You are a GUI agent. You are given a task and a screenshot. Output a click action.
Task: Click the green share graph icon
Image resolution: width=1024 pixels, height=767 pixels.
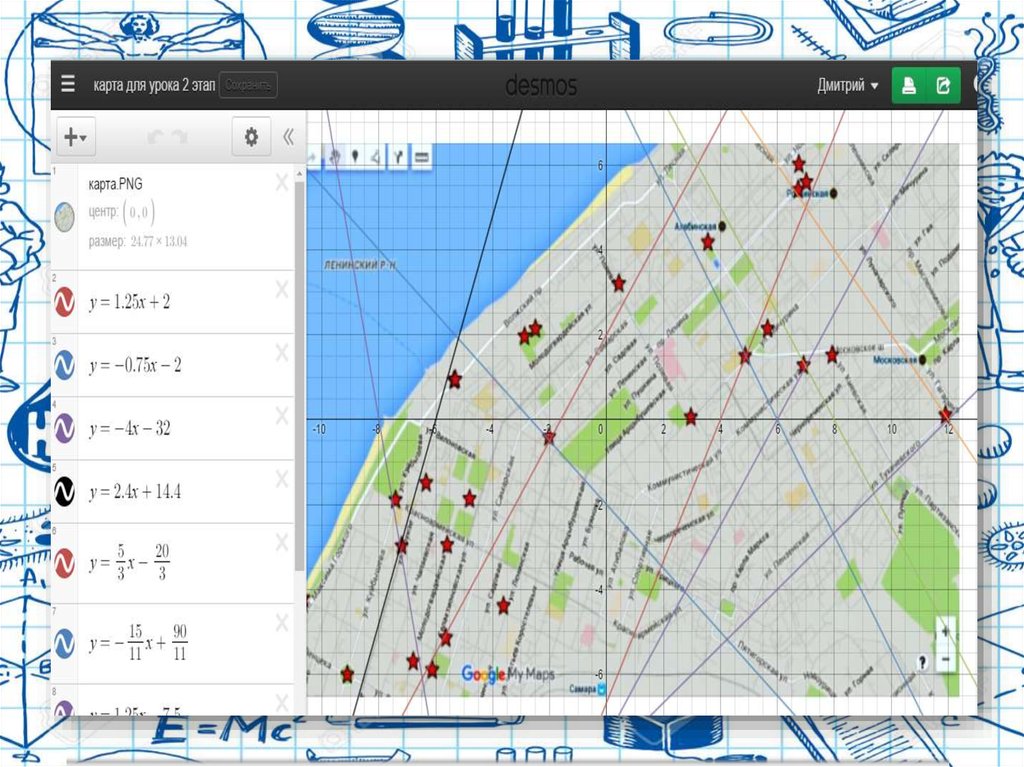click(942, 86)
